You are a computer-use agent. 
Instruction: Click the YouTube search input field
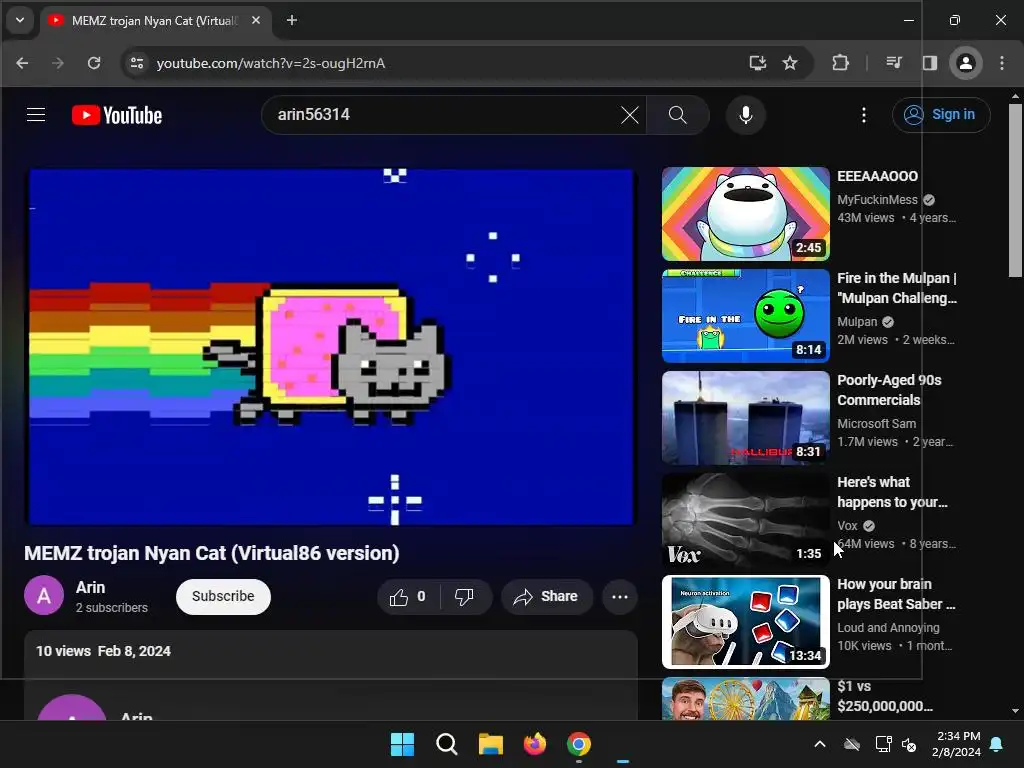point(444,115)
